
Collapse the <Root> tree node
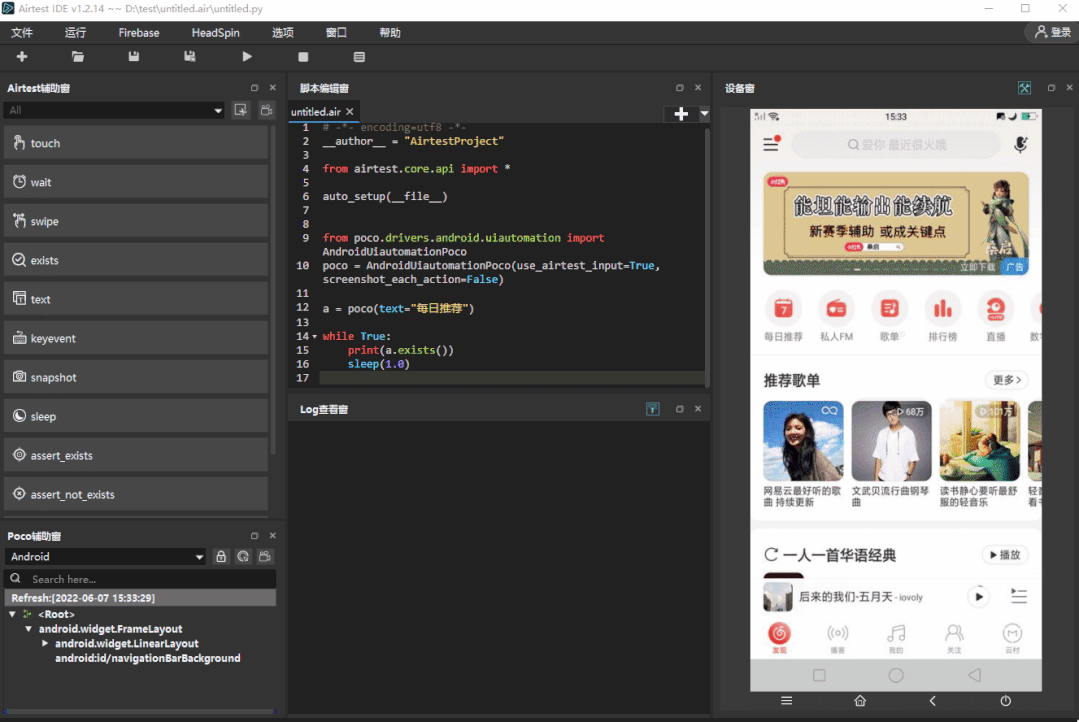click(x=12, y=614)
